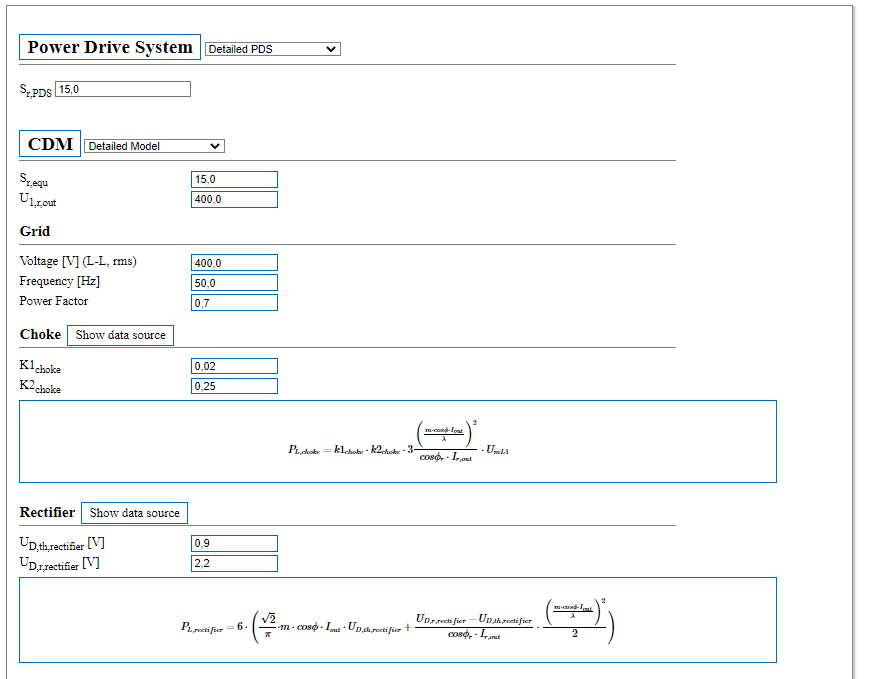Open the Detailed PDS dropdown
This screenshot has width=874, height=679.
click(x=272, y=49)
